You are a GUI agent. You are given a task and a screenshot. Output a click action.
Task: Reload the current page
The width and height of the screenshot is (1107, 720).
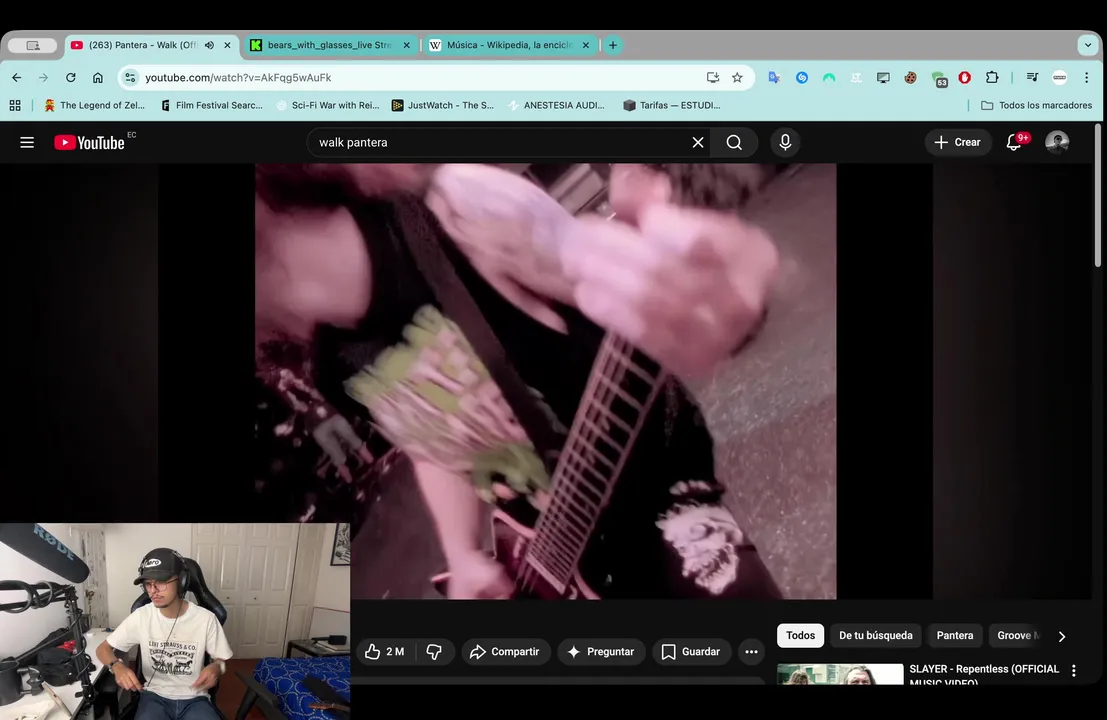[71, 78]
